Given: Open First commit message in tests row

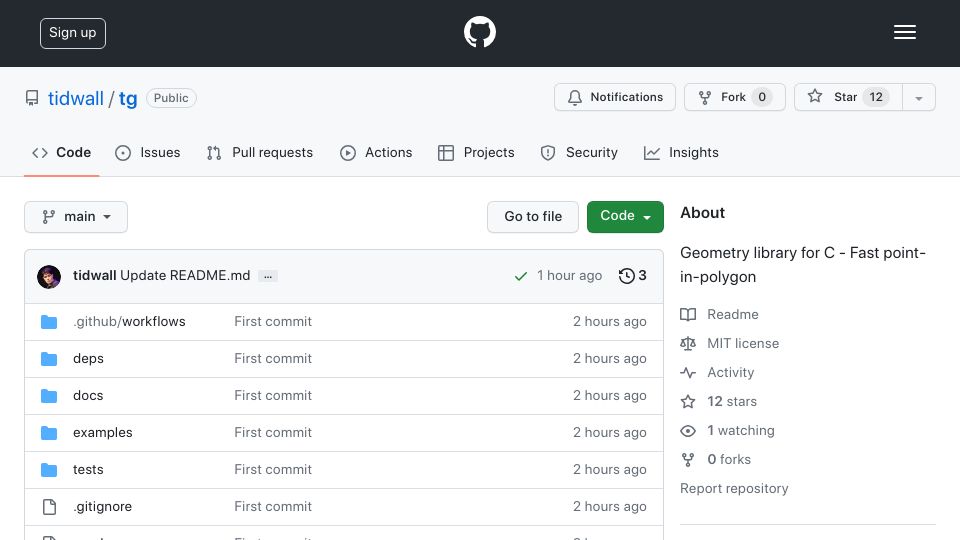Looking at the screenshot, I should click(x=273, y=470).
